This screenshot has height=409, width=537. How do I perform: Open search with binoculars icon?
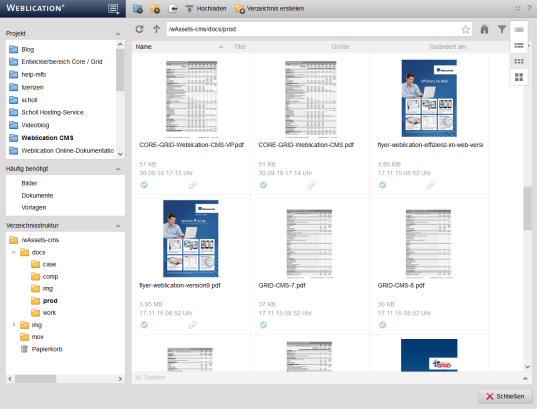click(x=484, y=29)
